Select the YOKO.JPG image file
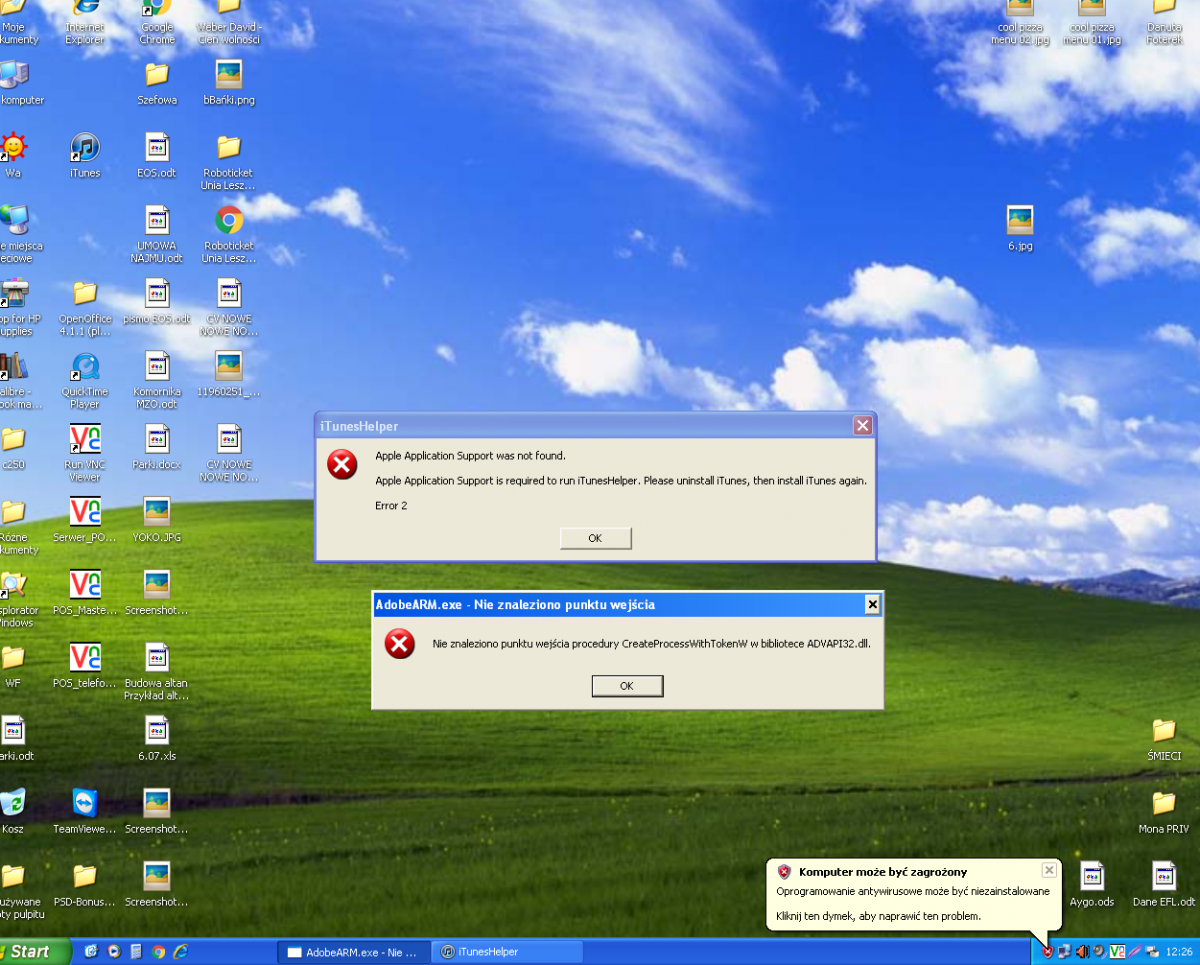The height and width of the screenshot is (965, 1200). click(157, 520)
